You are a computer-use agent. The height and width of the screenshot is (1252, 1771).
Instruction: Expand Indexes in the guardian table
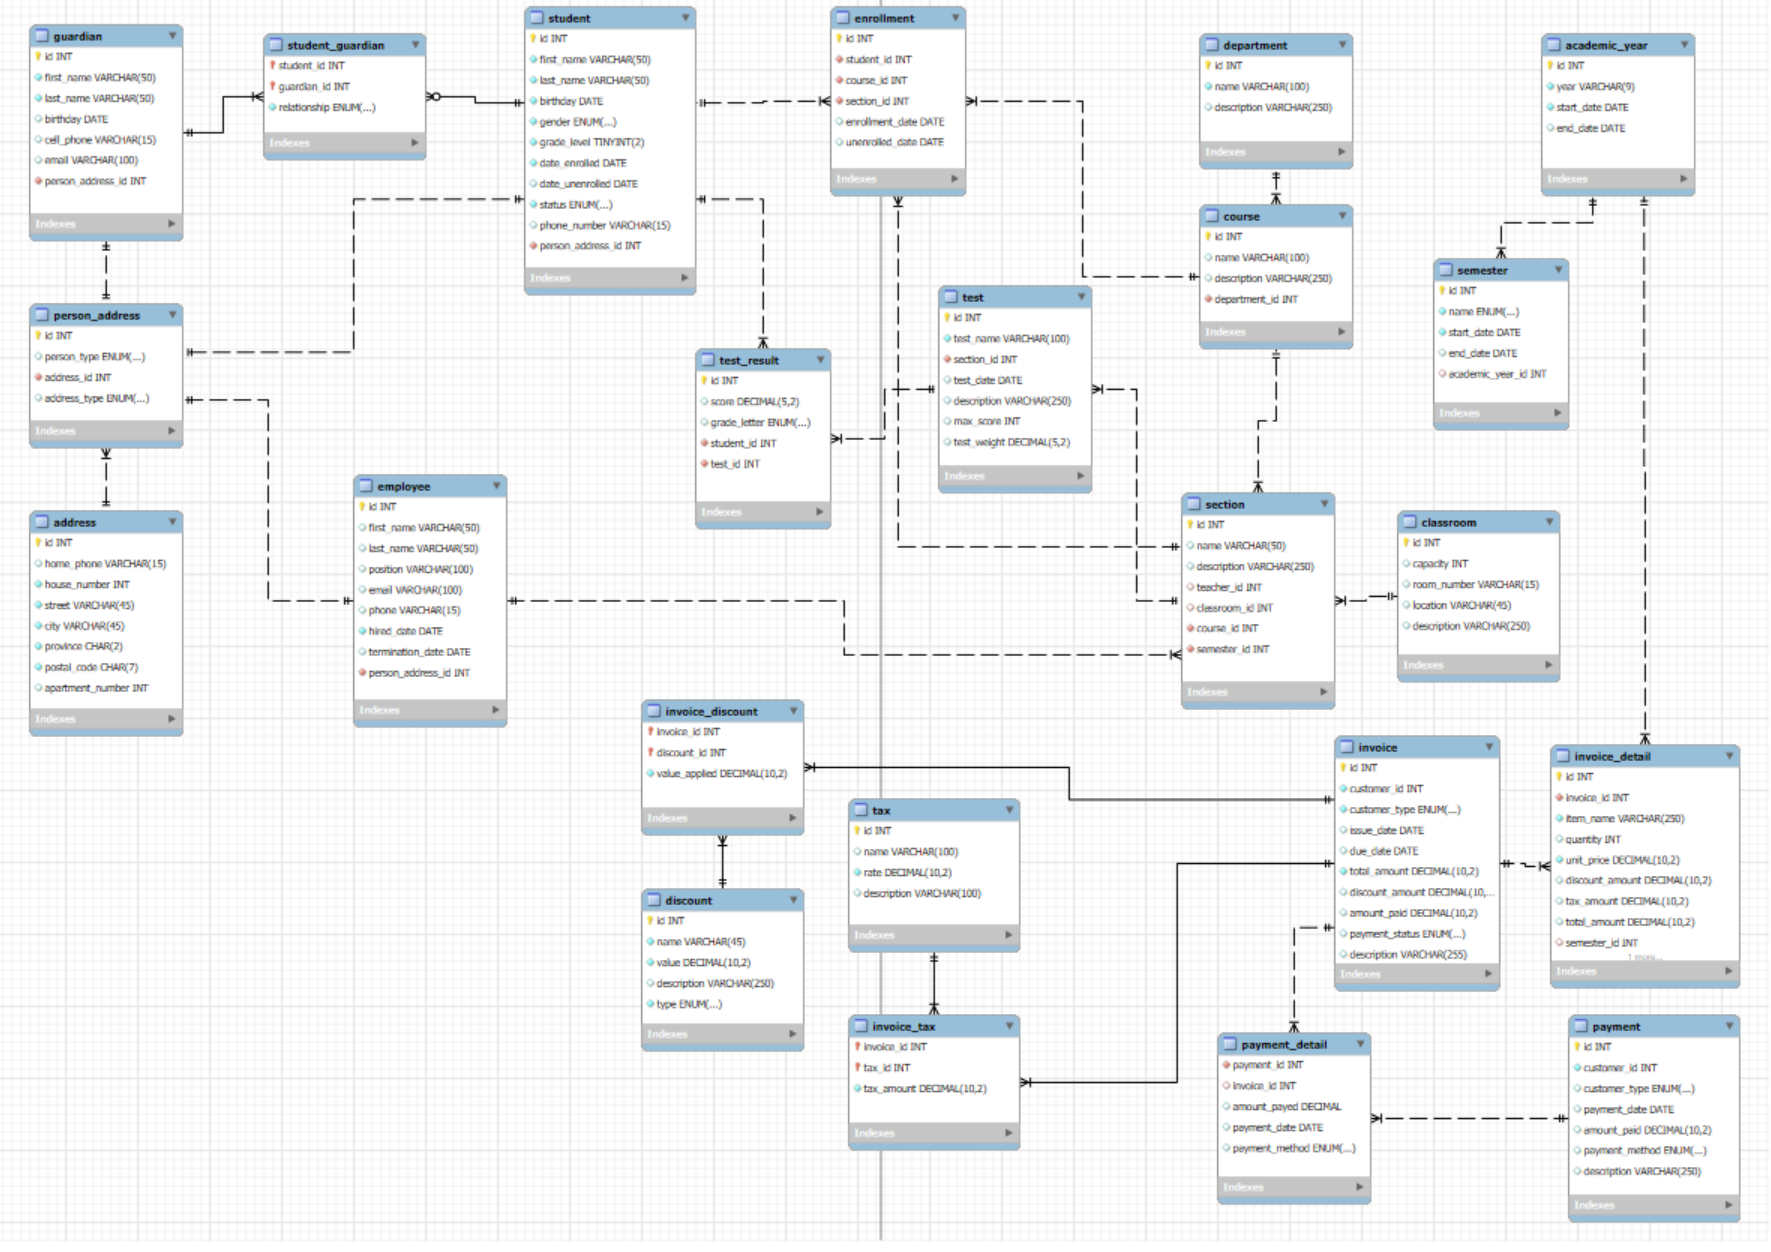pos(171,224)
